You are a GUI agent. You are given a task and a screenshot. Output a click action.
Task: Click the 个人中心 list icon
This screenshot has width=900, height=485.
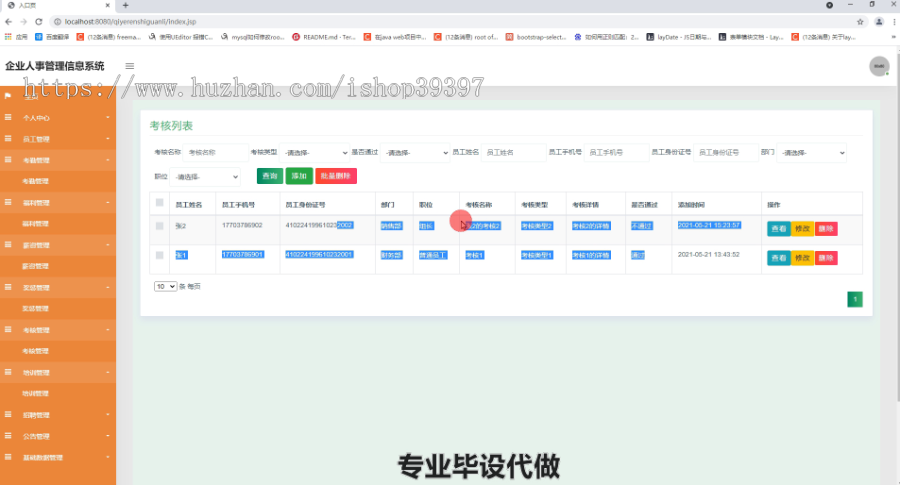pos(8,117)
